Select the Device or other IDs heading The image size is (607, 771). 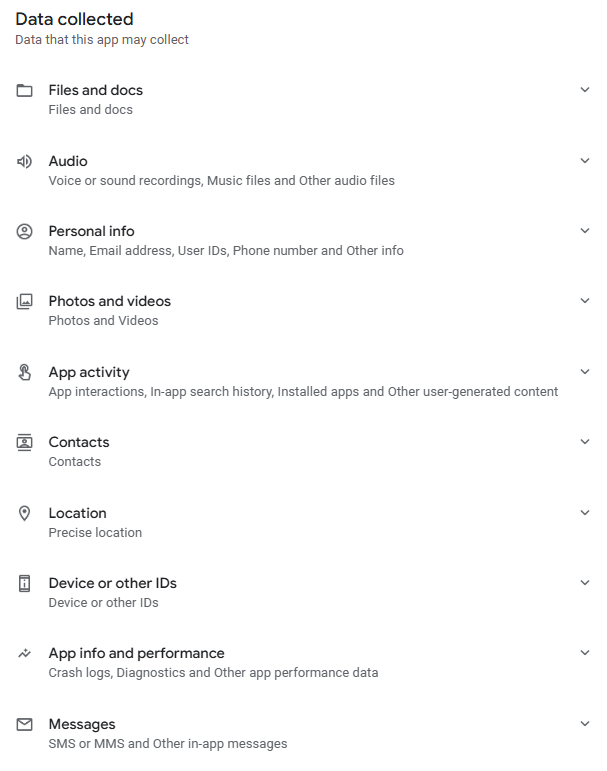112,583
